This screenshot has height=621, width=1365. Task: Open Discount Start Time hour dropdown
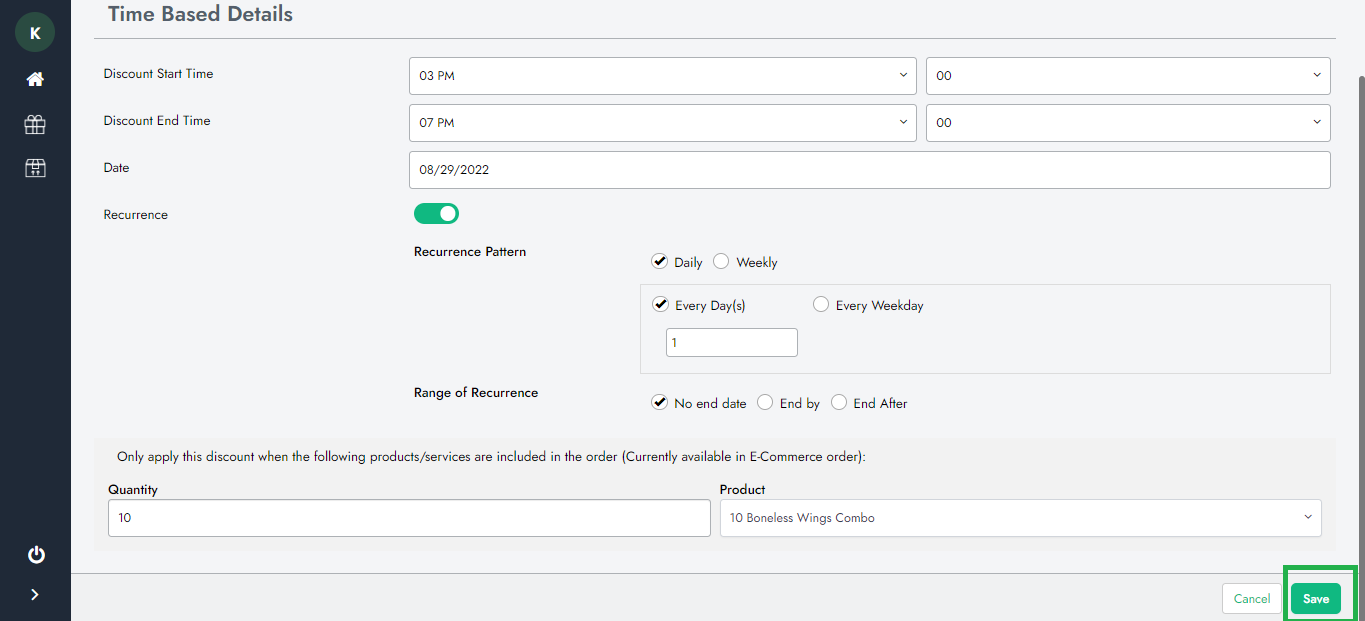[x=662, y=76]
